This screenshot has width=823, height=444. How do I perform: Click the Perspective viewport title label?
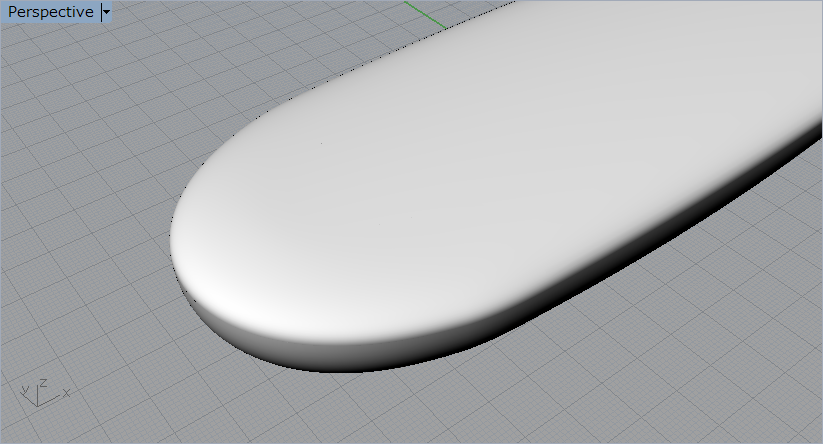[50, 12]
